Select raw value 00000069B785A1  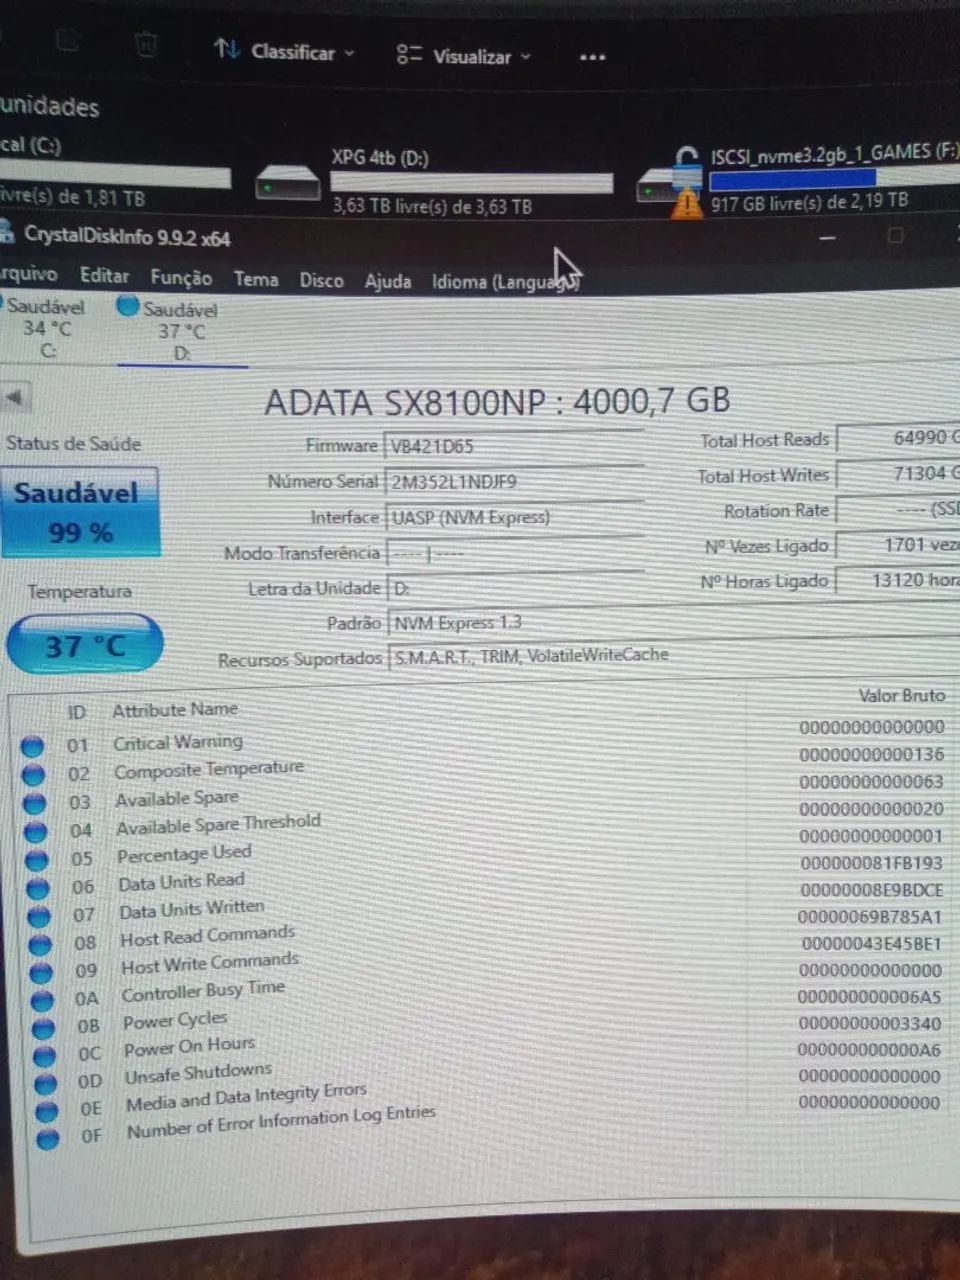click(870, 917)
